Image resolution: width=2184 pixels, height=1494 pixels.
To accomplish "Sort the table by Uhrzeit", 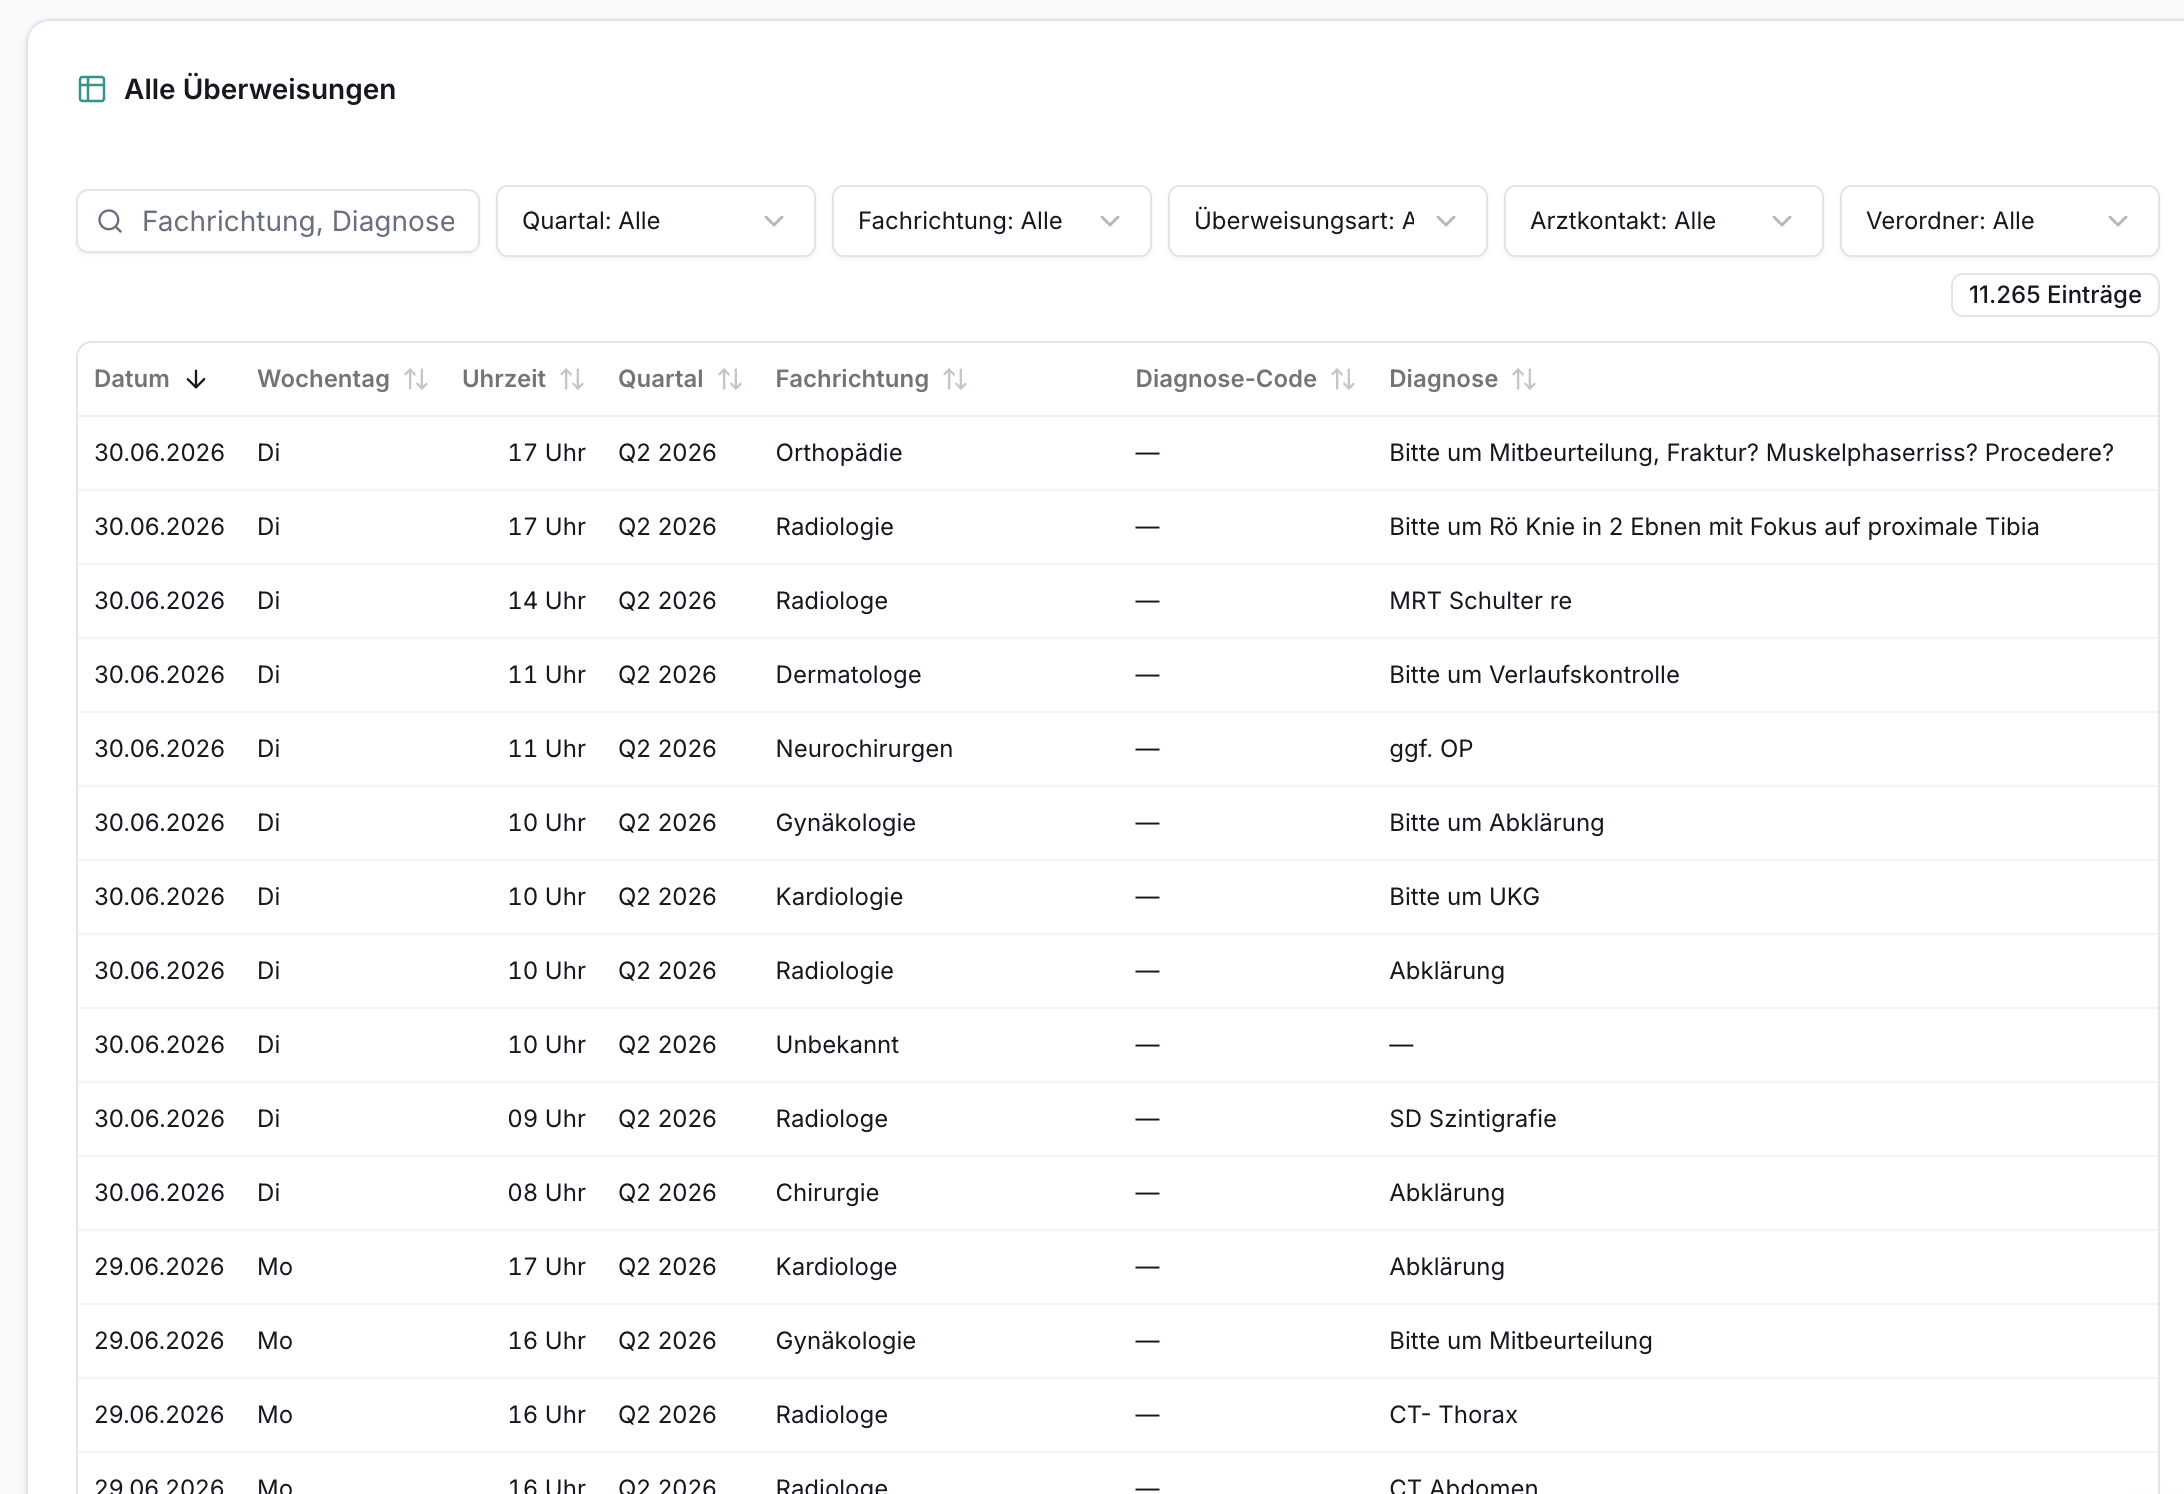I will [x=572, y=379].
